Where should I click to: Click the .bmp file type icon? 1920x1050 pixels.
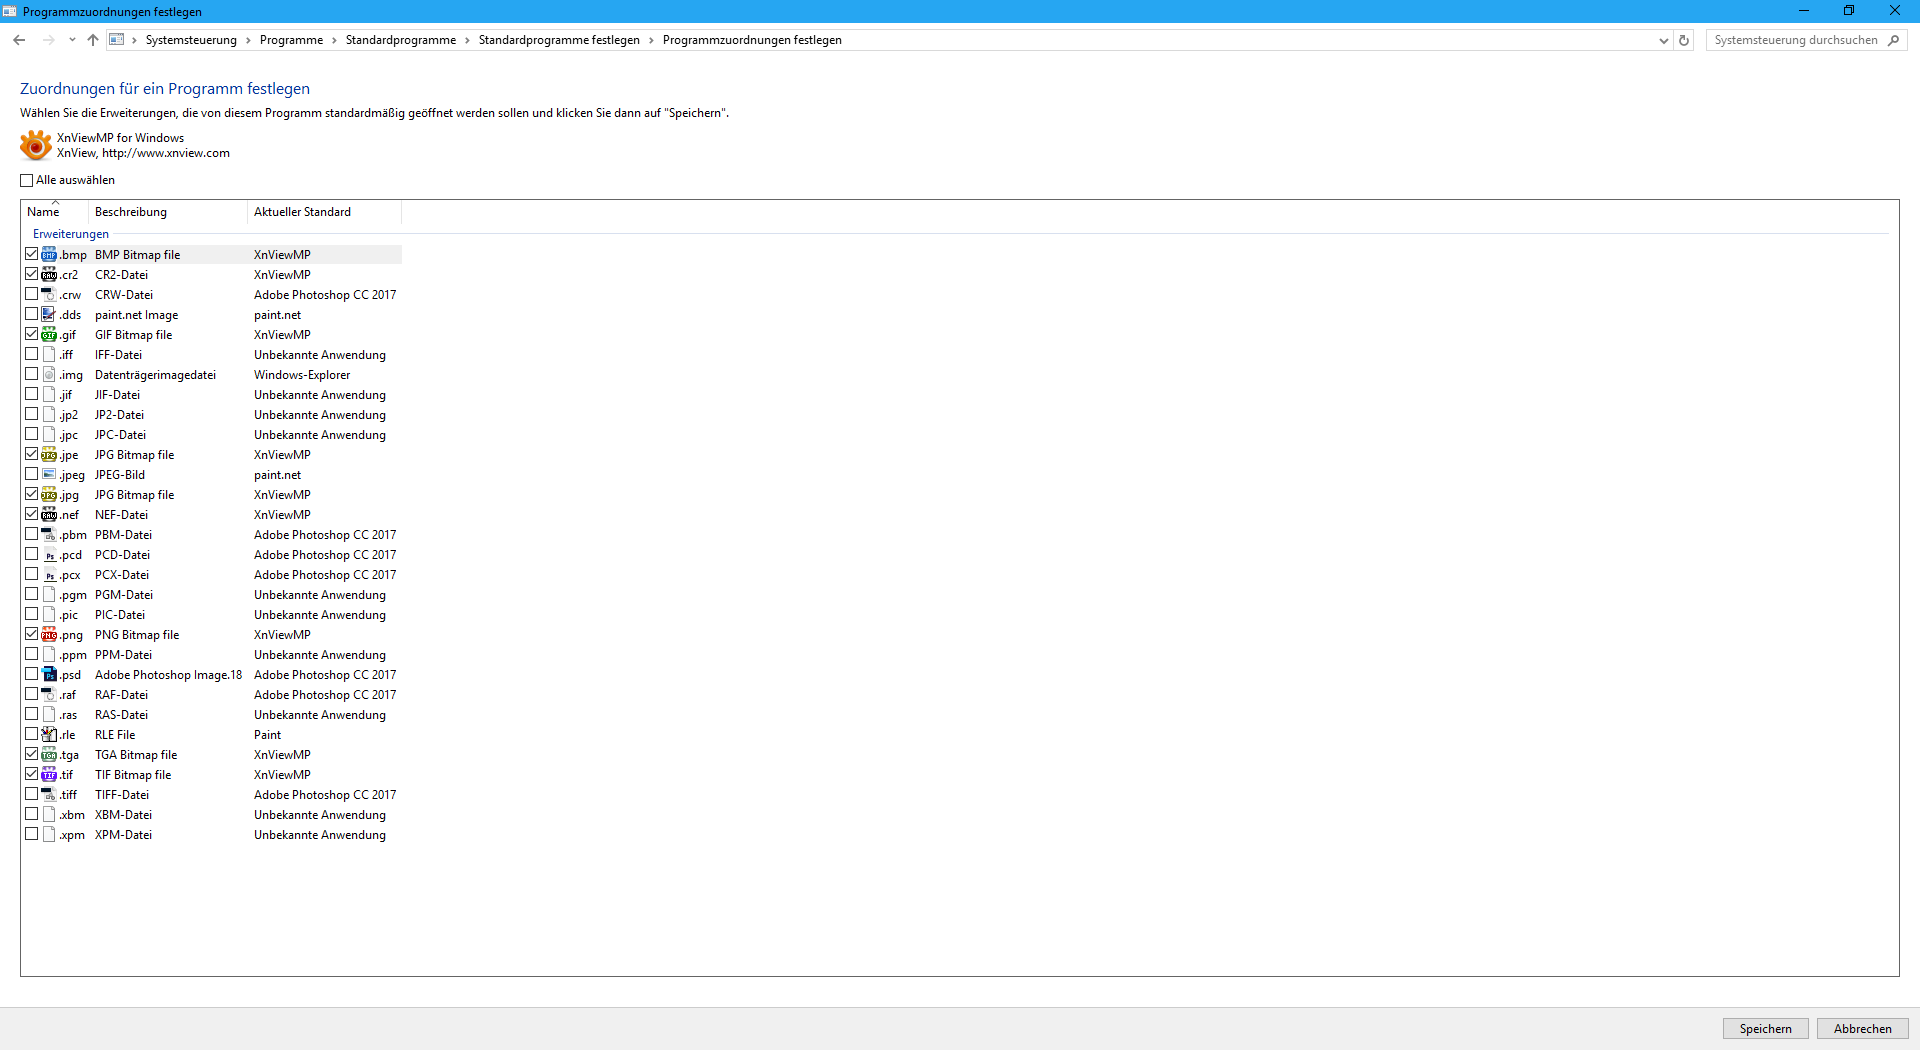coord(49,255)
